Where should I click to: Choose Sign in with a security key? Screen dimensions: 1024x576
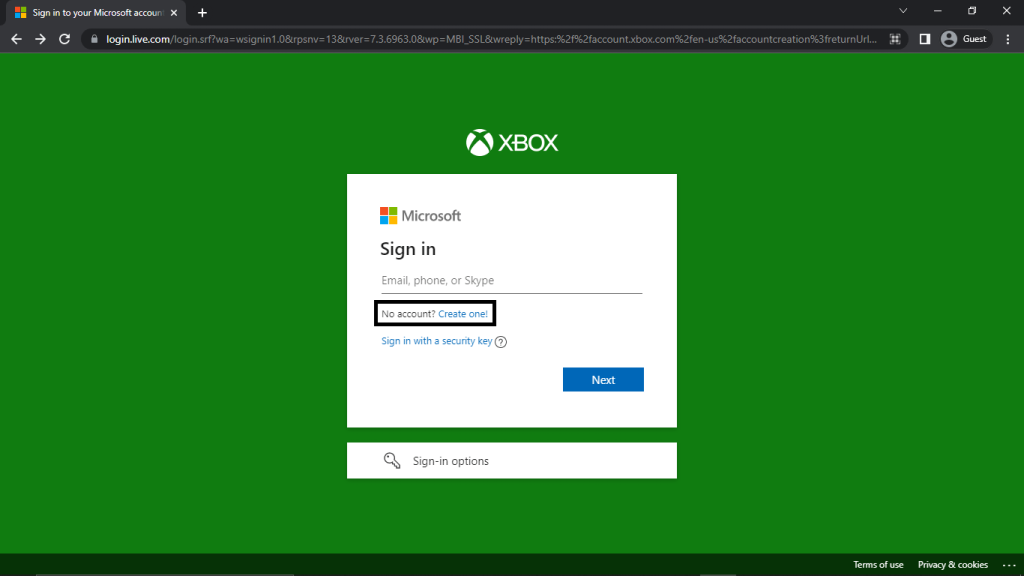point(437,341)
